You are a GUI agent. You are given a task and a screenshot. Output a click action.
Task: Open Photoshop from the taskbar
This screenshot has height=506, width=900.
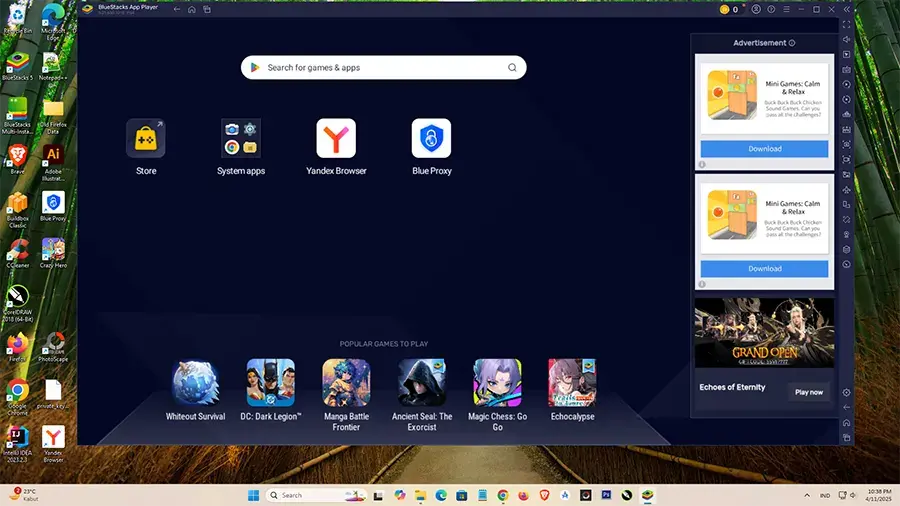(606, 495)
